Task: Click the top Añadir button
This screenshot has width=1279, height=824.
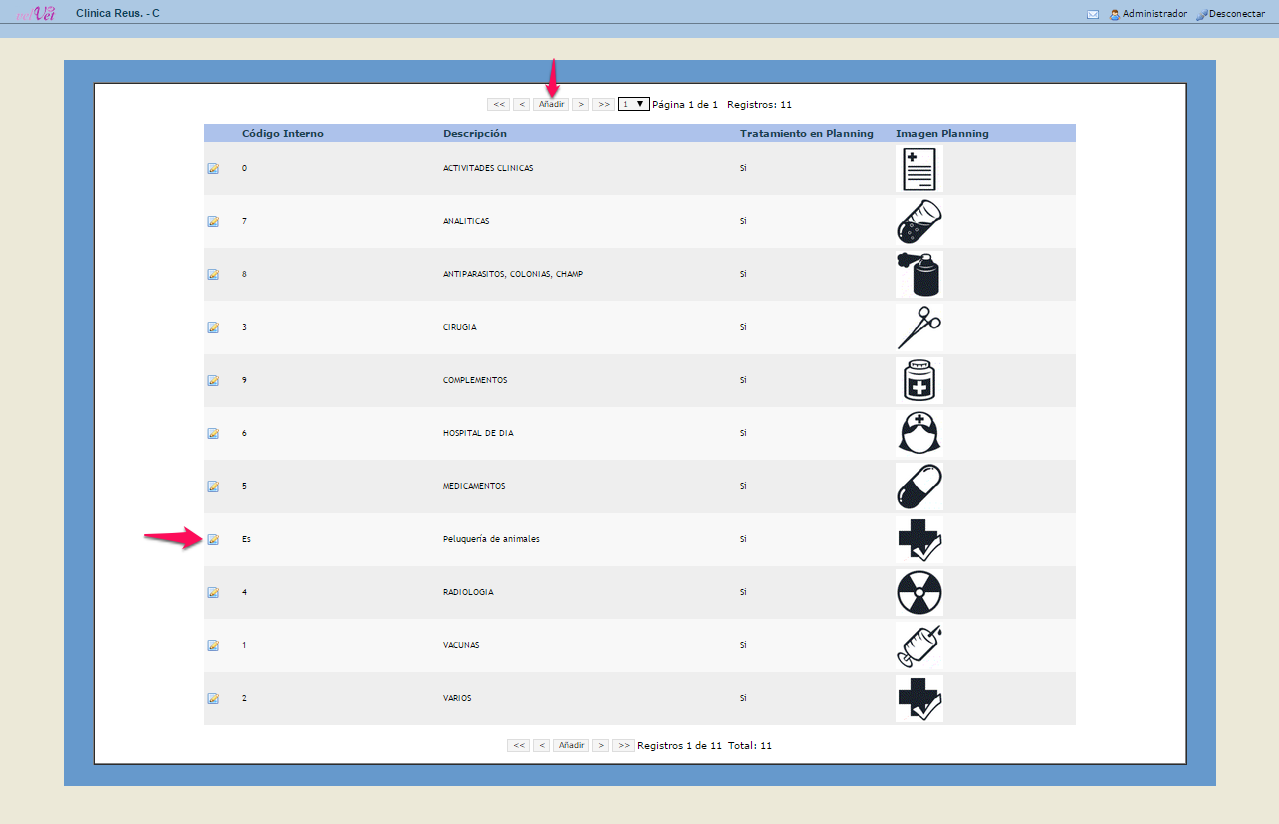Action: [x=551, y=104]
